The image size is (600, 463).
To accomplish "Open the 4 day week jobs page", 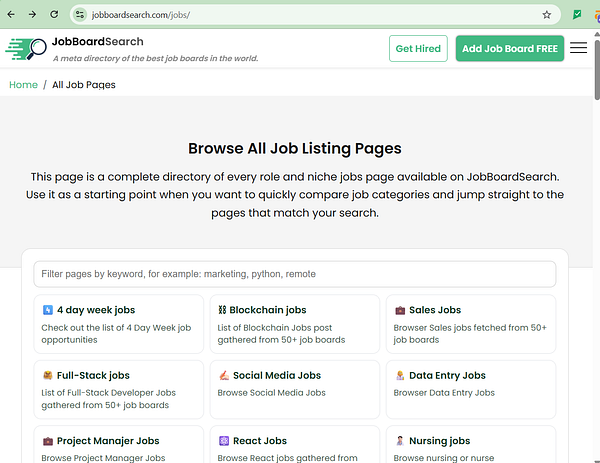I will [x=119, y=324].
